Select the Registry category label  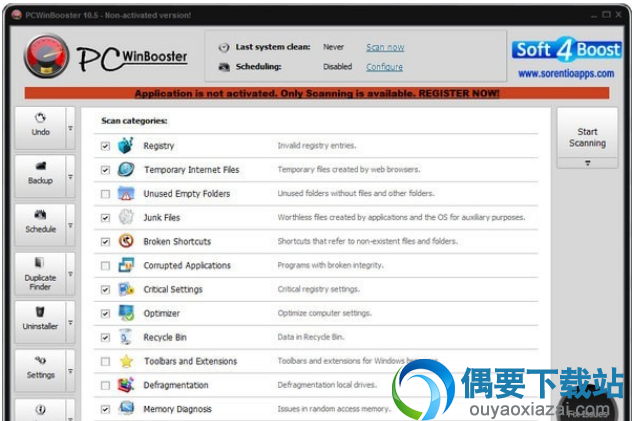click(159, 146)
